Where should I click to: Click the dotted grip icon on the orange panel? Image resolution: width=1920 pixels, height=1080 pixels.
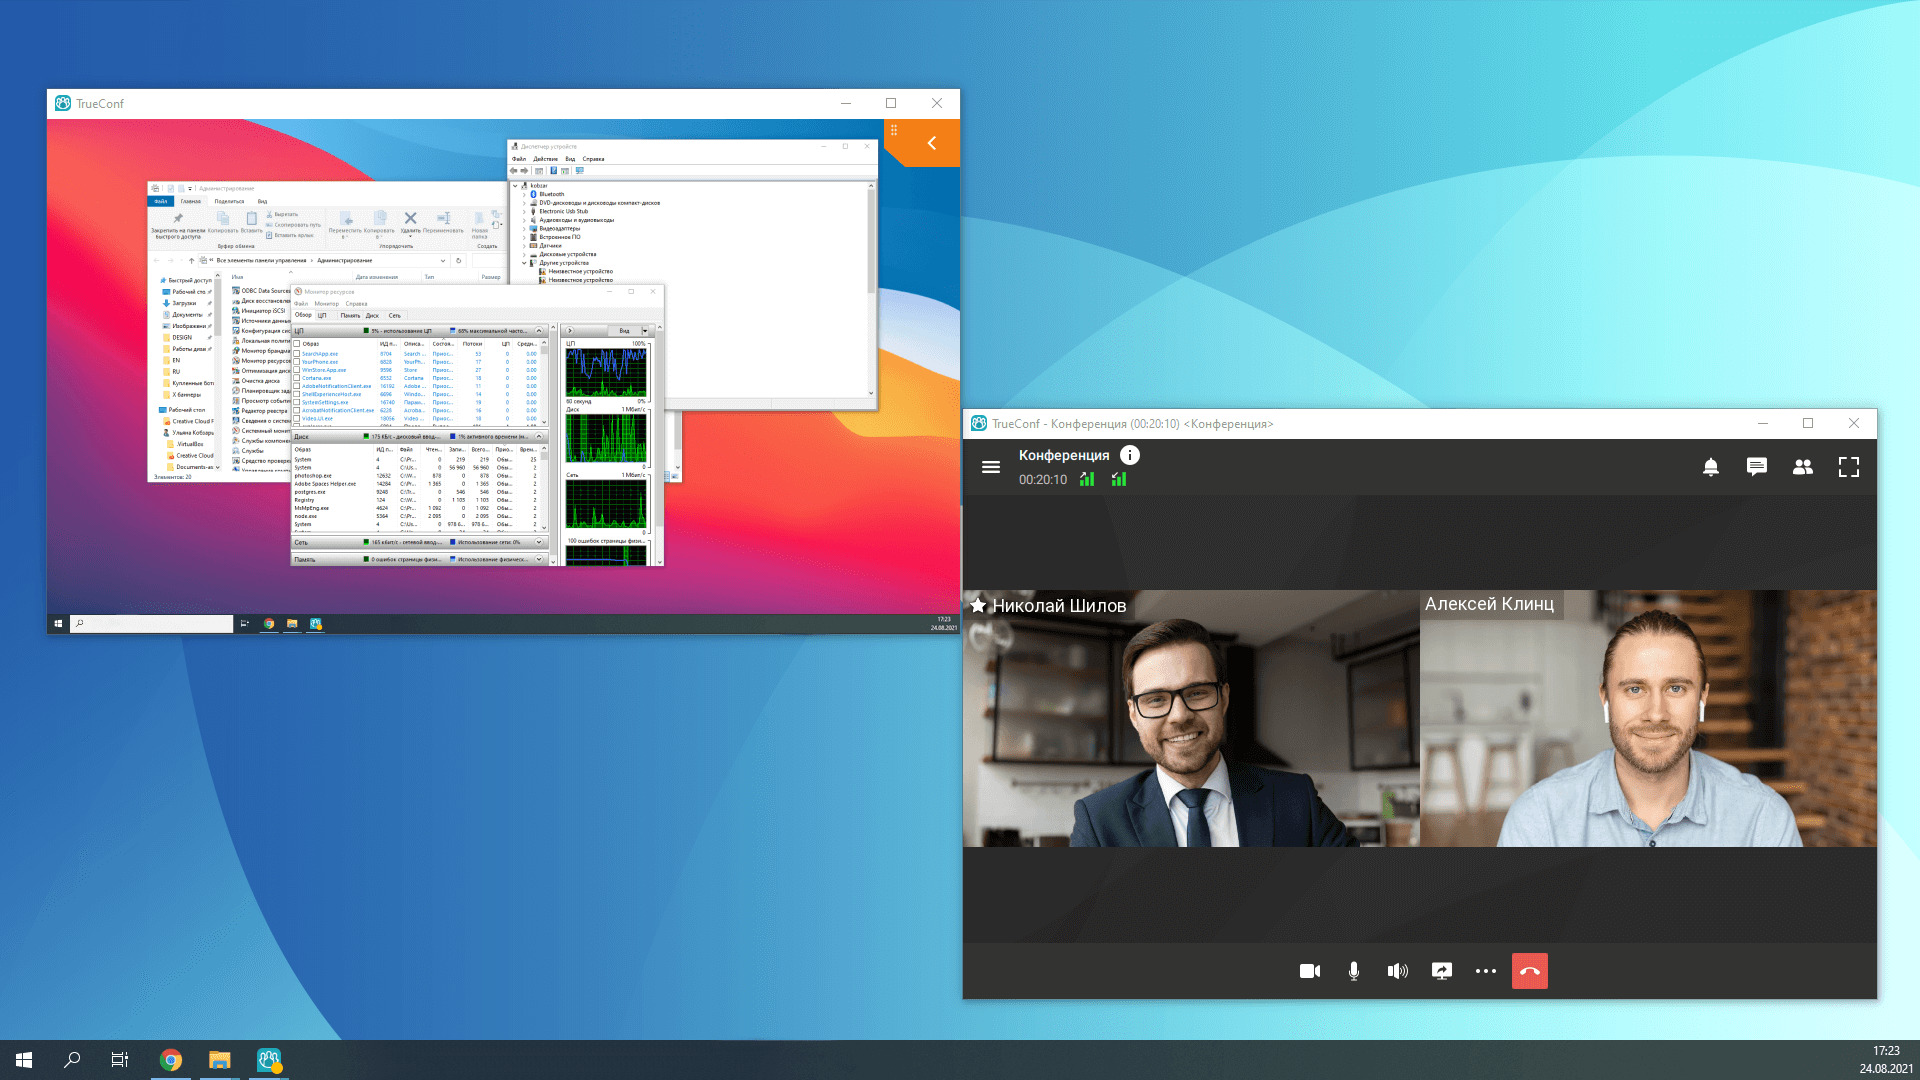894,130
